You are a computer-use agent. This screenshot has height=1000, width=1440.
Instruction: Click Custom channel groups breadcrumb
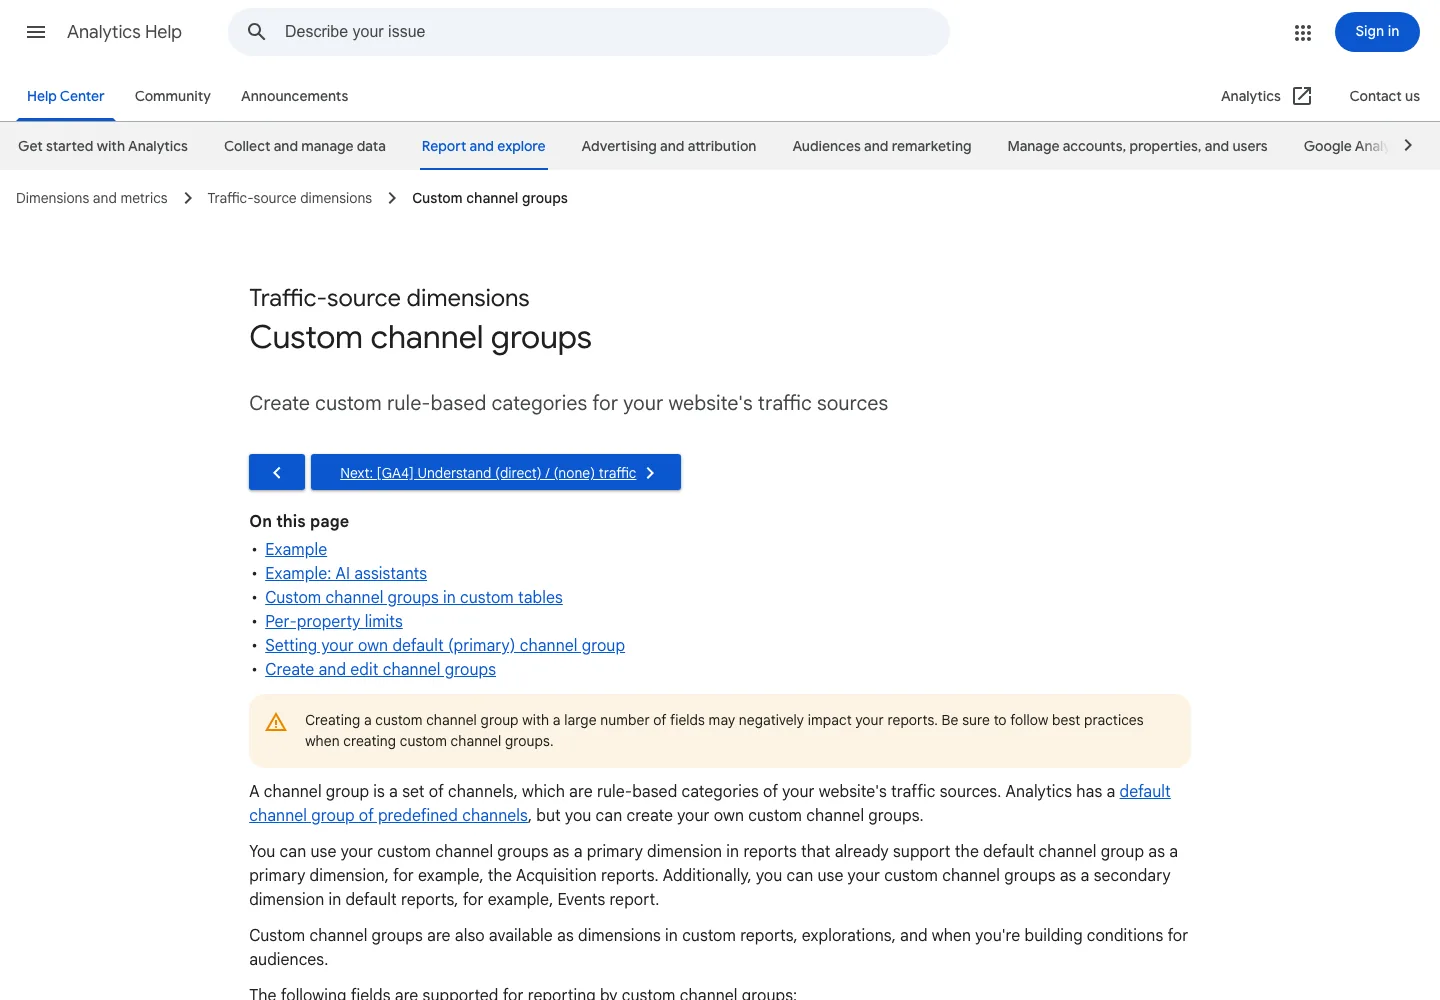click(x=490, y=198)
